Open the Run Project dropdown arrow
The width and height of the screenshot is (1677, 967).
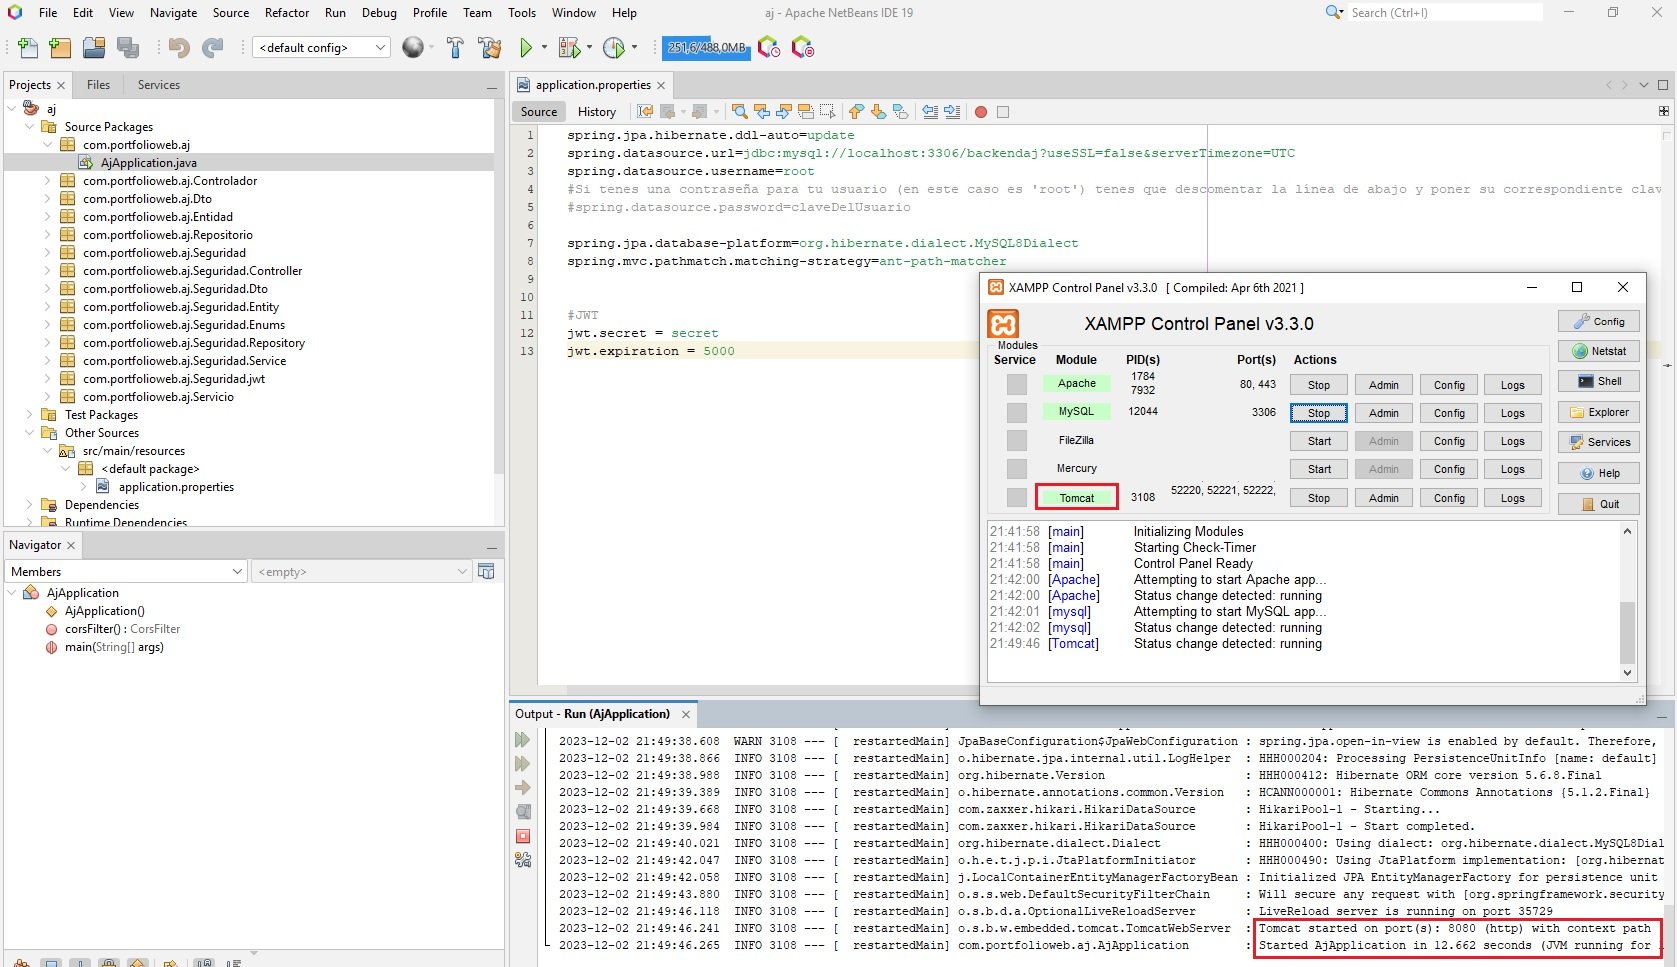[545, 47]
